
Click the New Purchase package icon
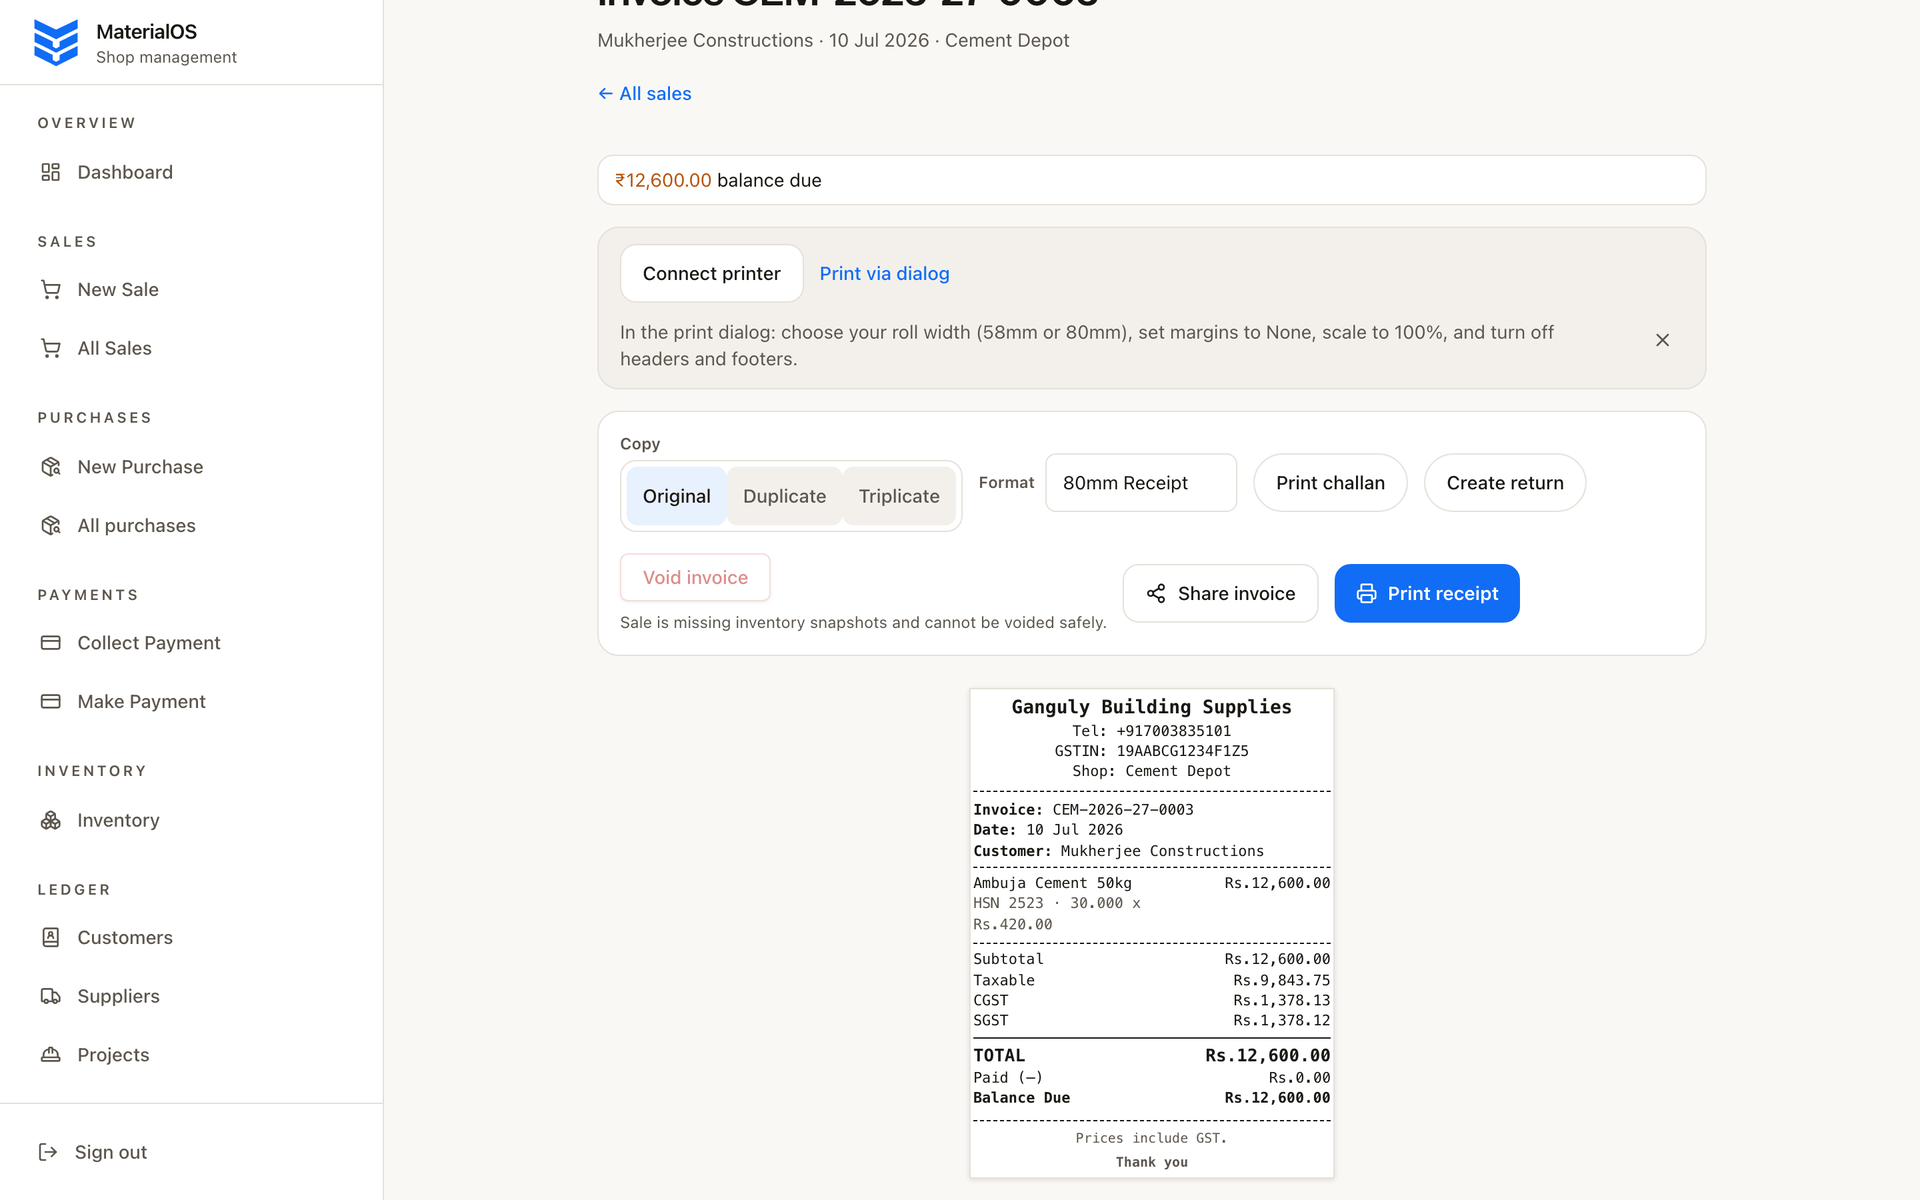[51, 467]
